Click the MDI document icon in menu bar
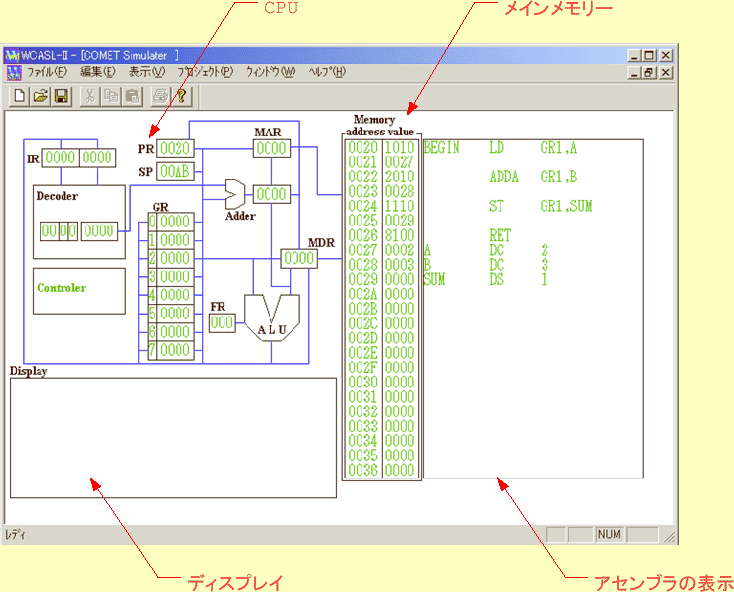 (14, 72)
